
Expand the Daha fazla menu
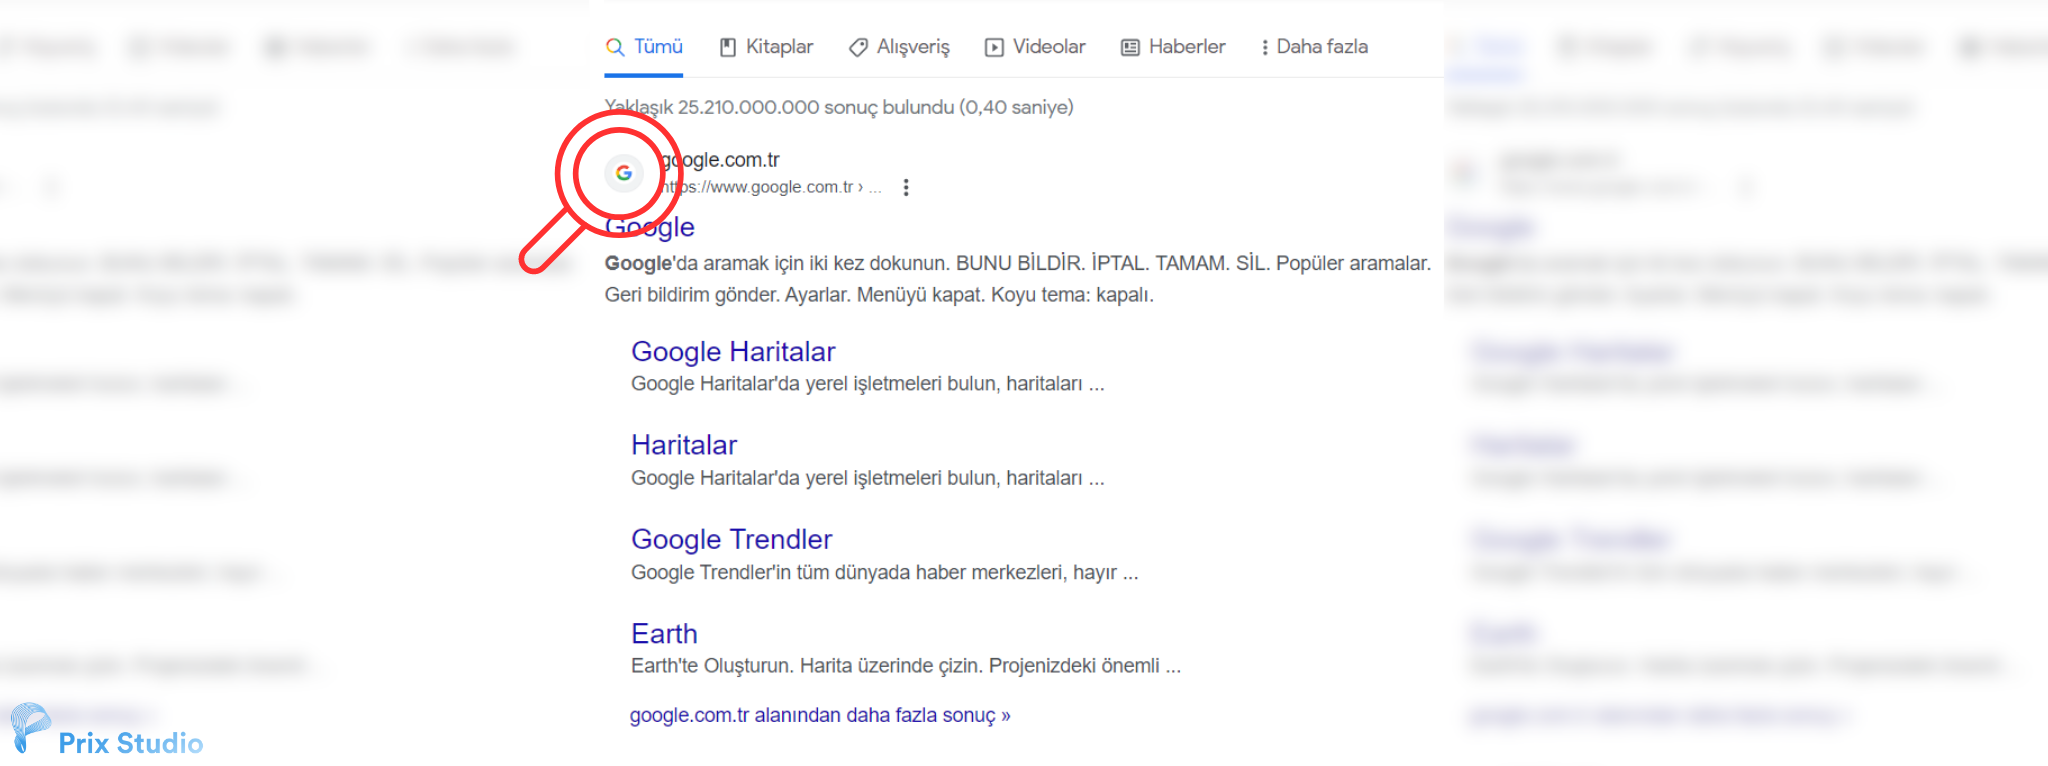pos(1314,47)
